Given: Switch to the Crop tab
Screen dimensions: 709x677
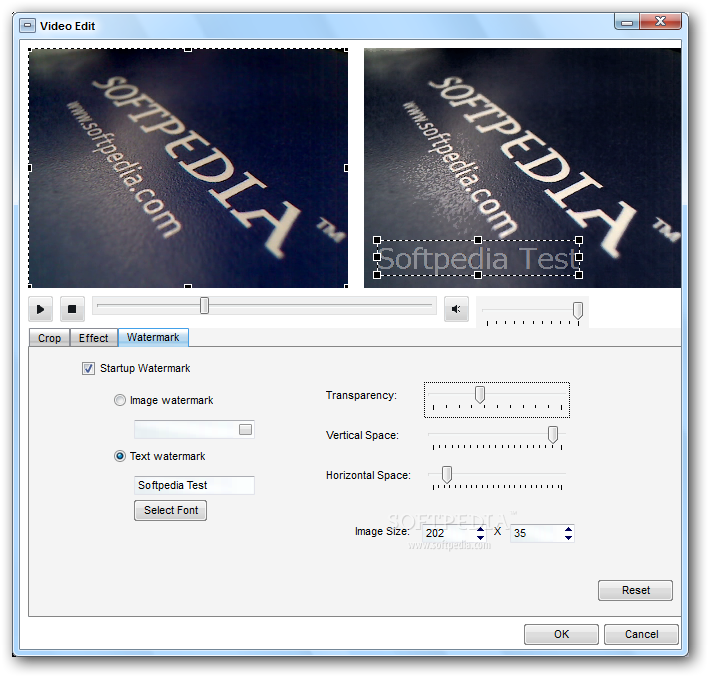Looking at the screenshot, I should (x=49, y=338).
